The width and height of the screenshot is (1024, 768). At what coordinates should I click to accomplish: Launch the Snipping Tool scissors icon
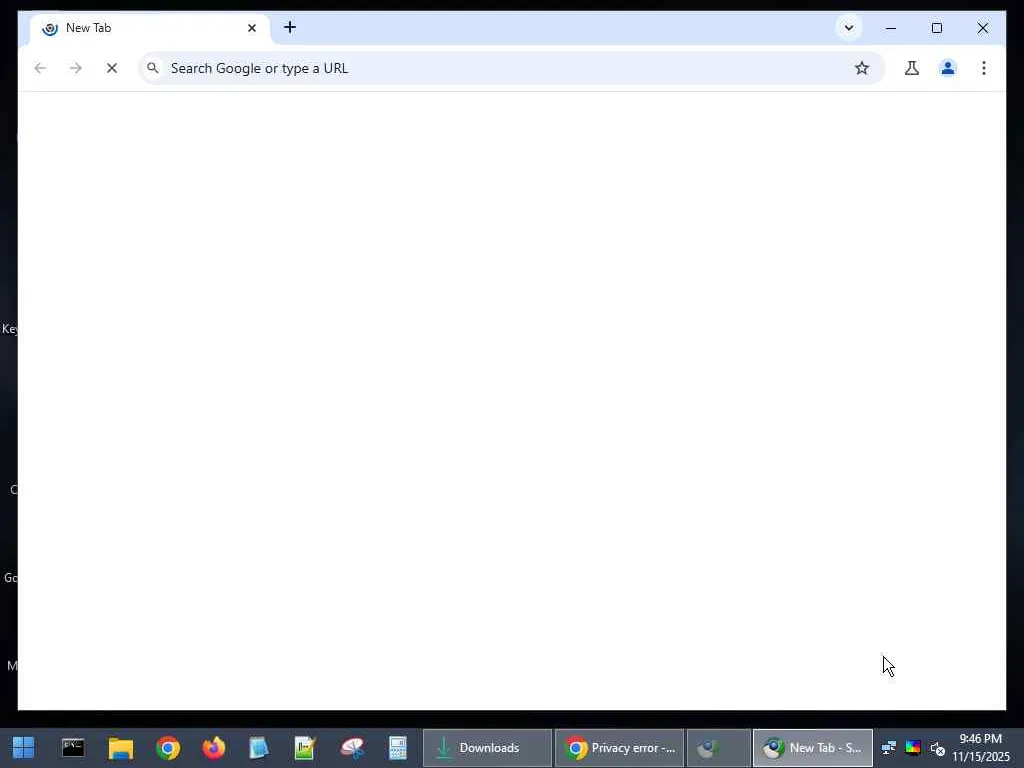(x=353, y=748)
